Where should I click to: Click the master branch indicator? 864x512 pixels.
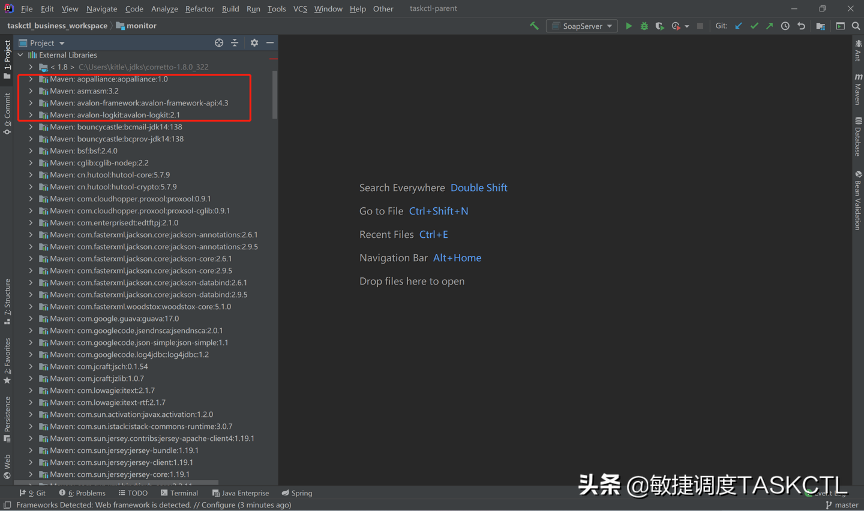842,505
